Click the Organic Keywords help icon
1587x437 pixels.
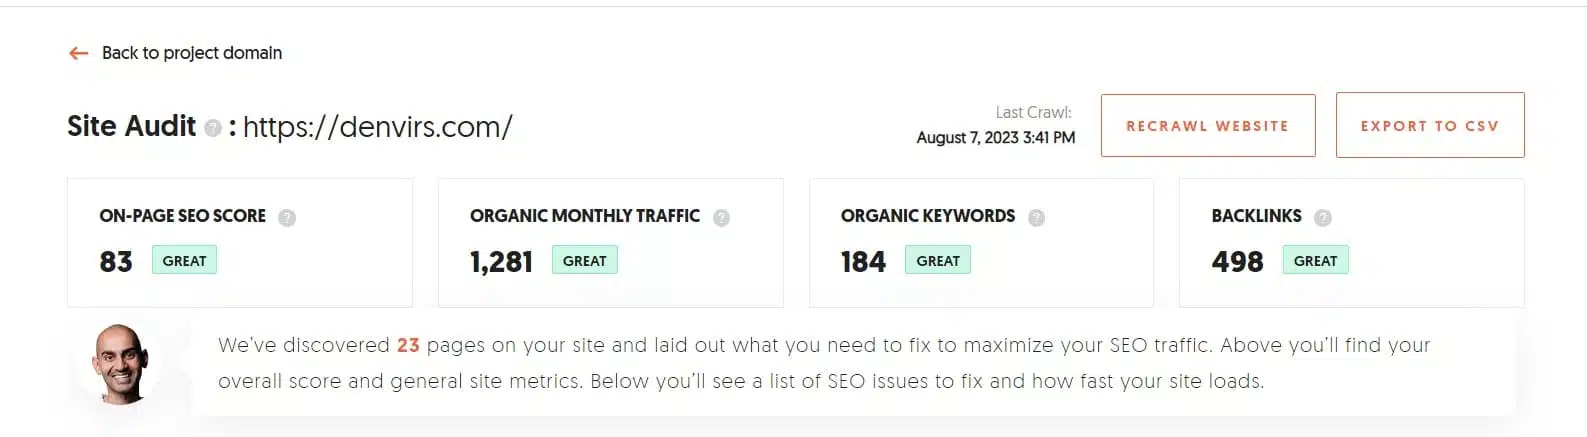tap(1036, 217)
